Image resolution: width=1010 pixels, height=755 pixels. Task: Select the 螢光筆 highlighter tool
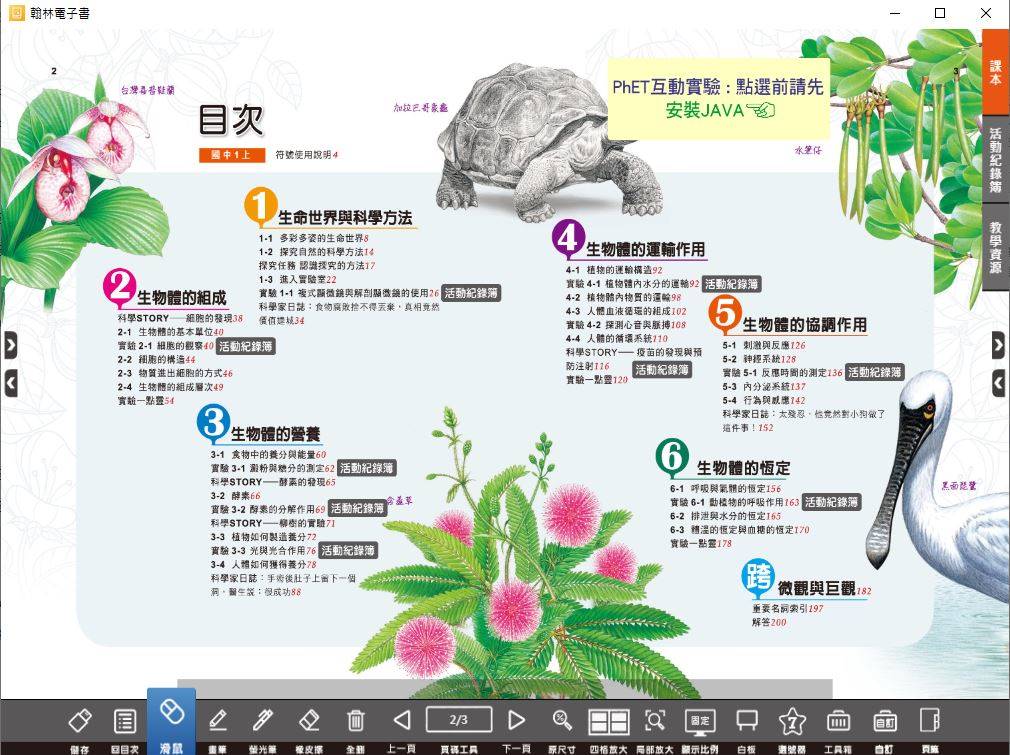[x=262, y=720]
